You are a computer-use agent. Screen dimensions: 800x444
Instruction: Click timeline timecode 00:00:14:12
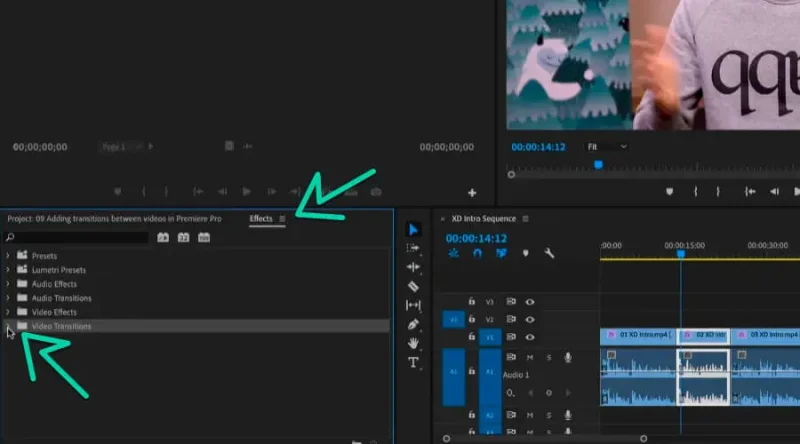(x=476, y=238)
